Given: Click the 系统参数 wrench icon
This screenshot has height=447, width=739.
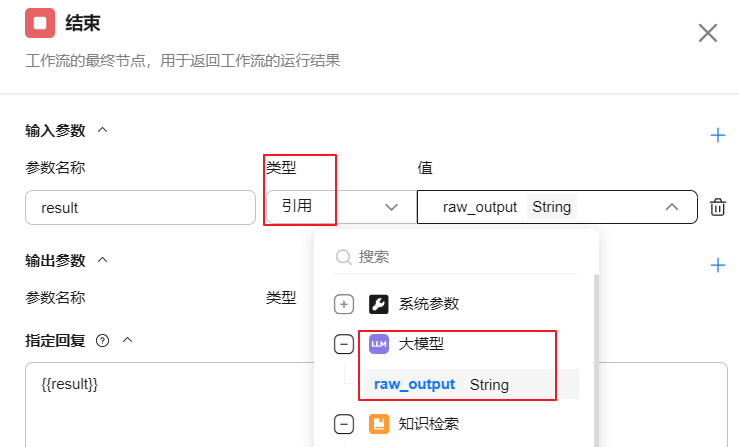Looking at the screenshot, I should click(379, 304).
